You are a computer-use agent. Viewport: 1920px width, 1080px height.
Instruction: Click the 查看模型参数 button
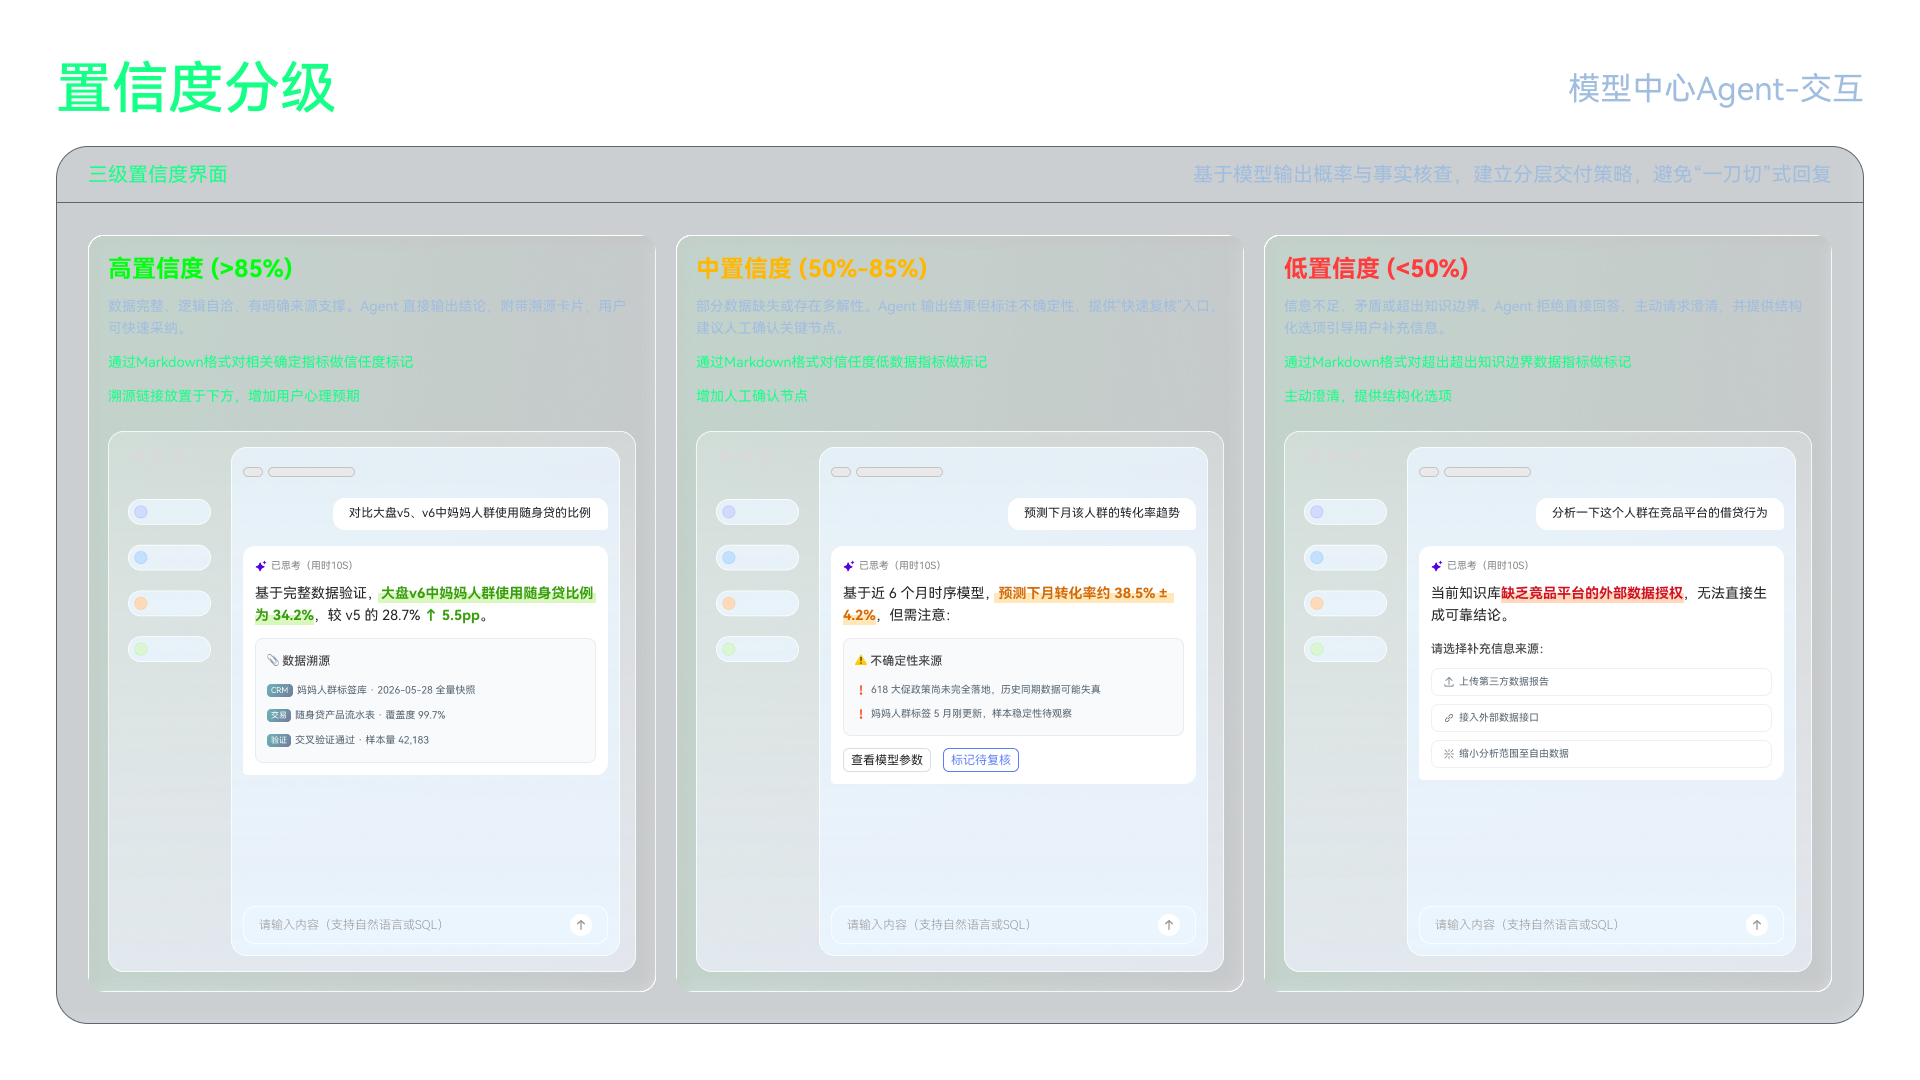coord(887,760)
